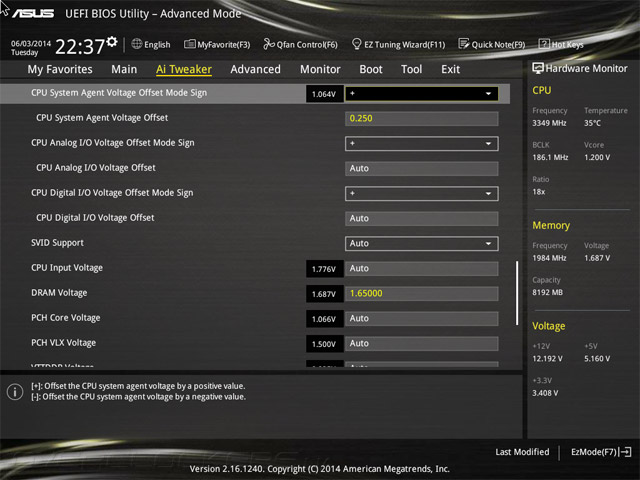Click the CPU System Agent Voltage Offset 0.250 field

pos(422,119)
